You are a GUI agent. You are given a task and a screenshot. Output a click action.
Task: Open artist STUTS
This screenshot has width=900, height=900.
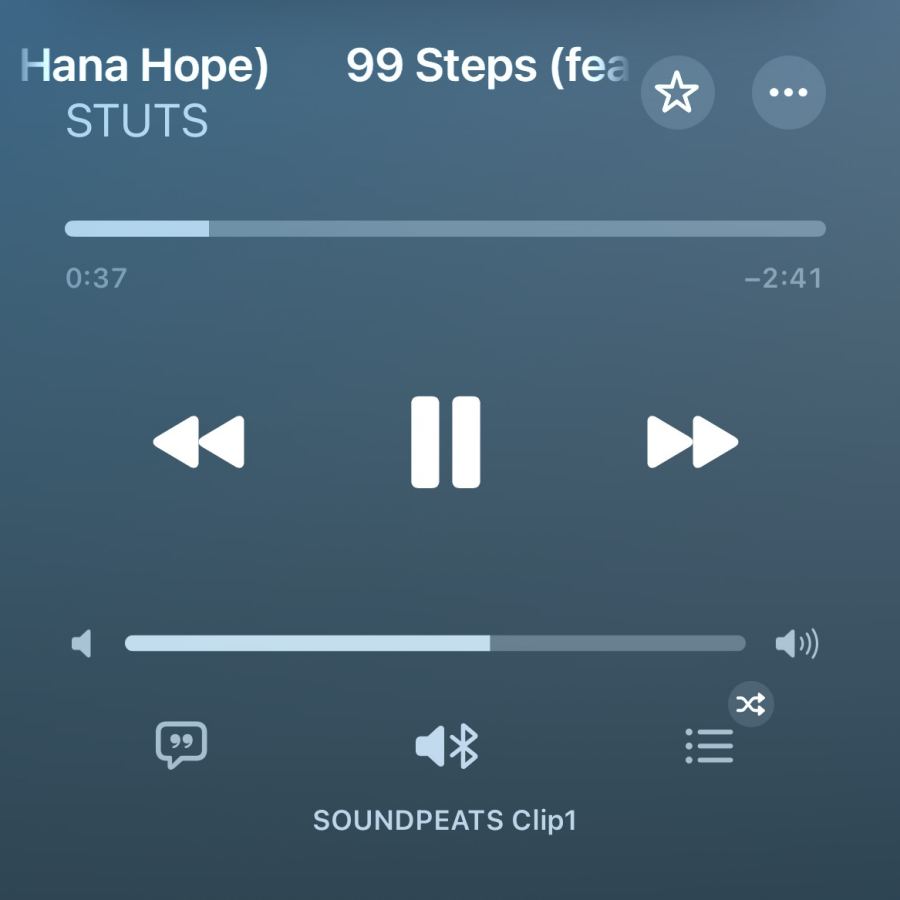(137, 121)
